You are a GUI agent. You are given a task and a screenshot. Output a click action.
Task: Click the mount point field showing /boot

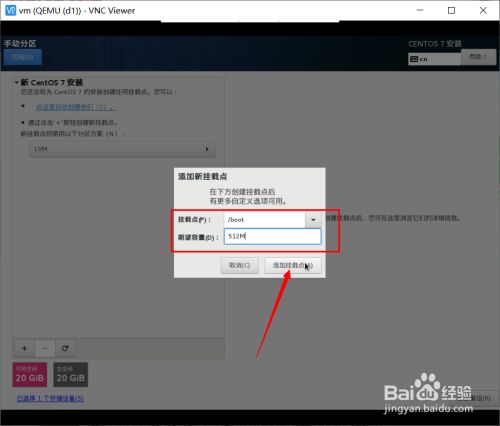[x=265, y=220]
